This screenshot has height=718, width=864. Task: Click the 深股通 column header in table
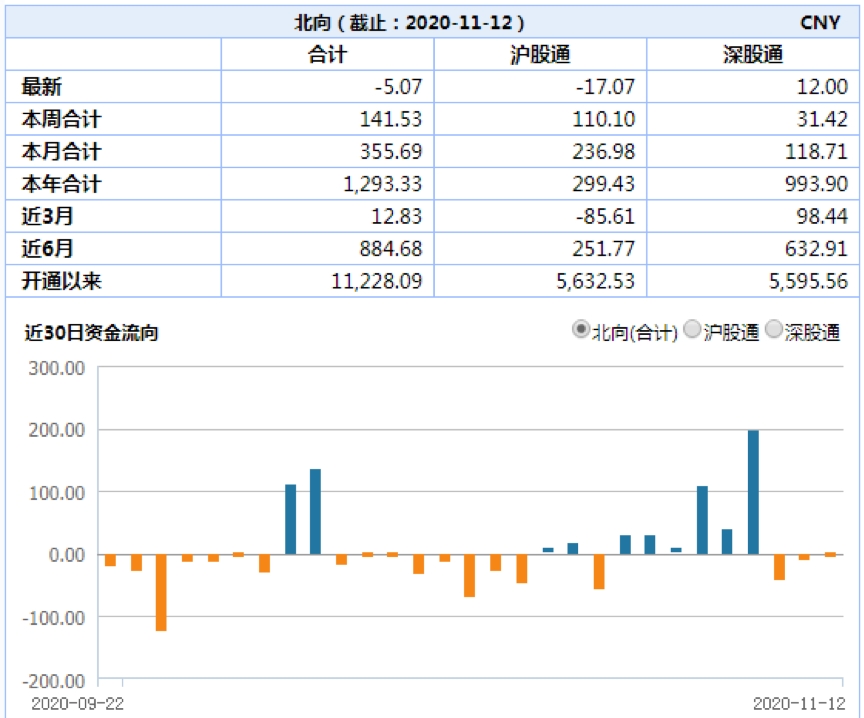(752, 55)
